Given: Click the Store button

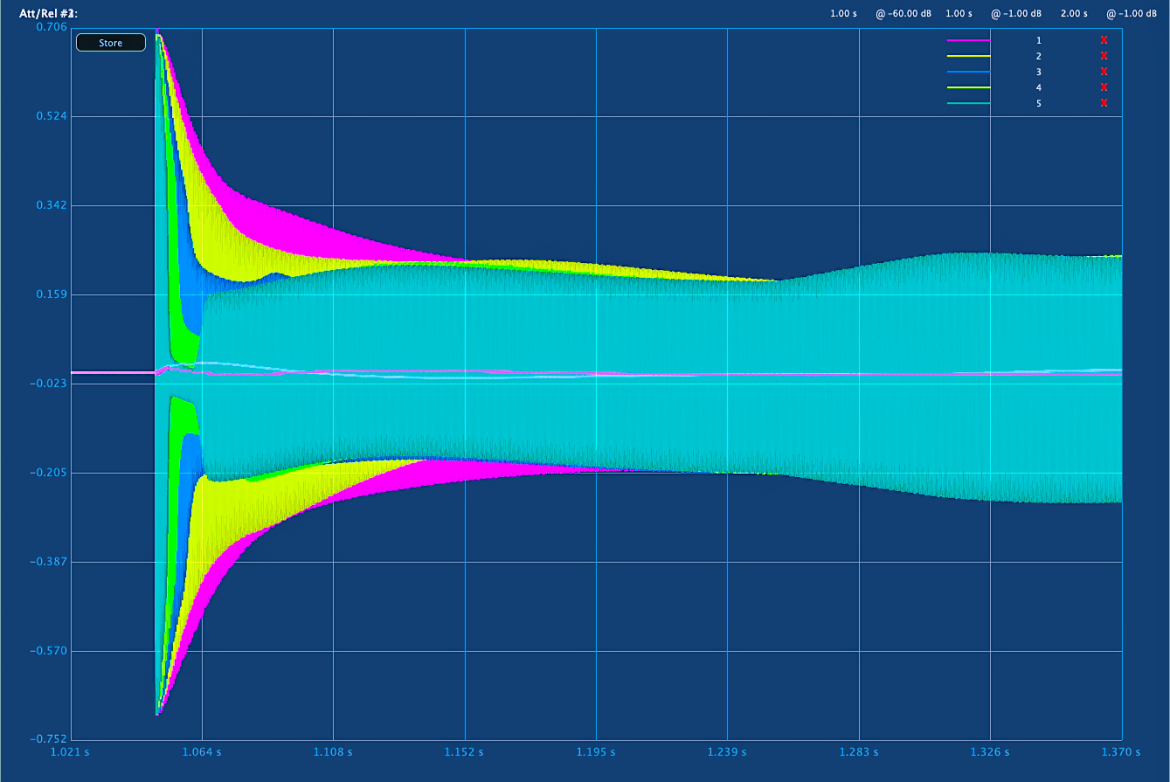Looking at the screenshot, I should [110, 43].
